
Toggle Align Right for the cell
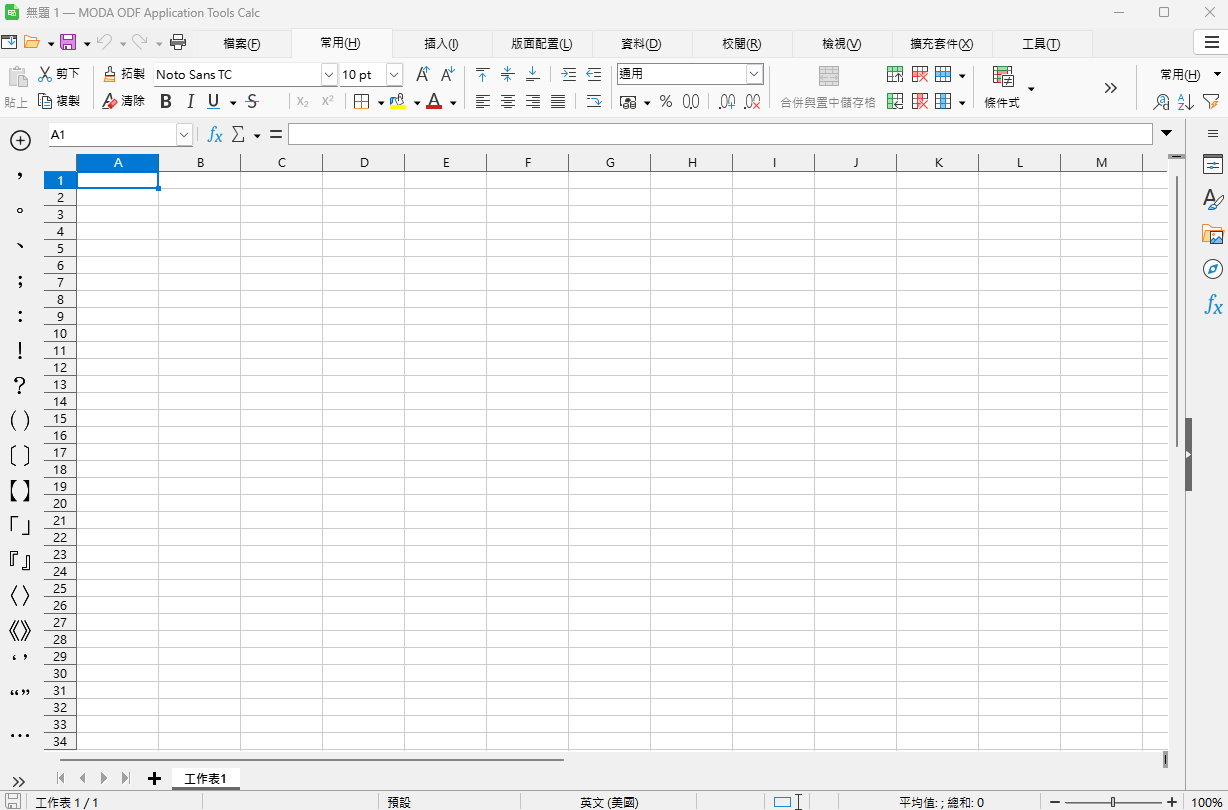533,101
